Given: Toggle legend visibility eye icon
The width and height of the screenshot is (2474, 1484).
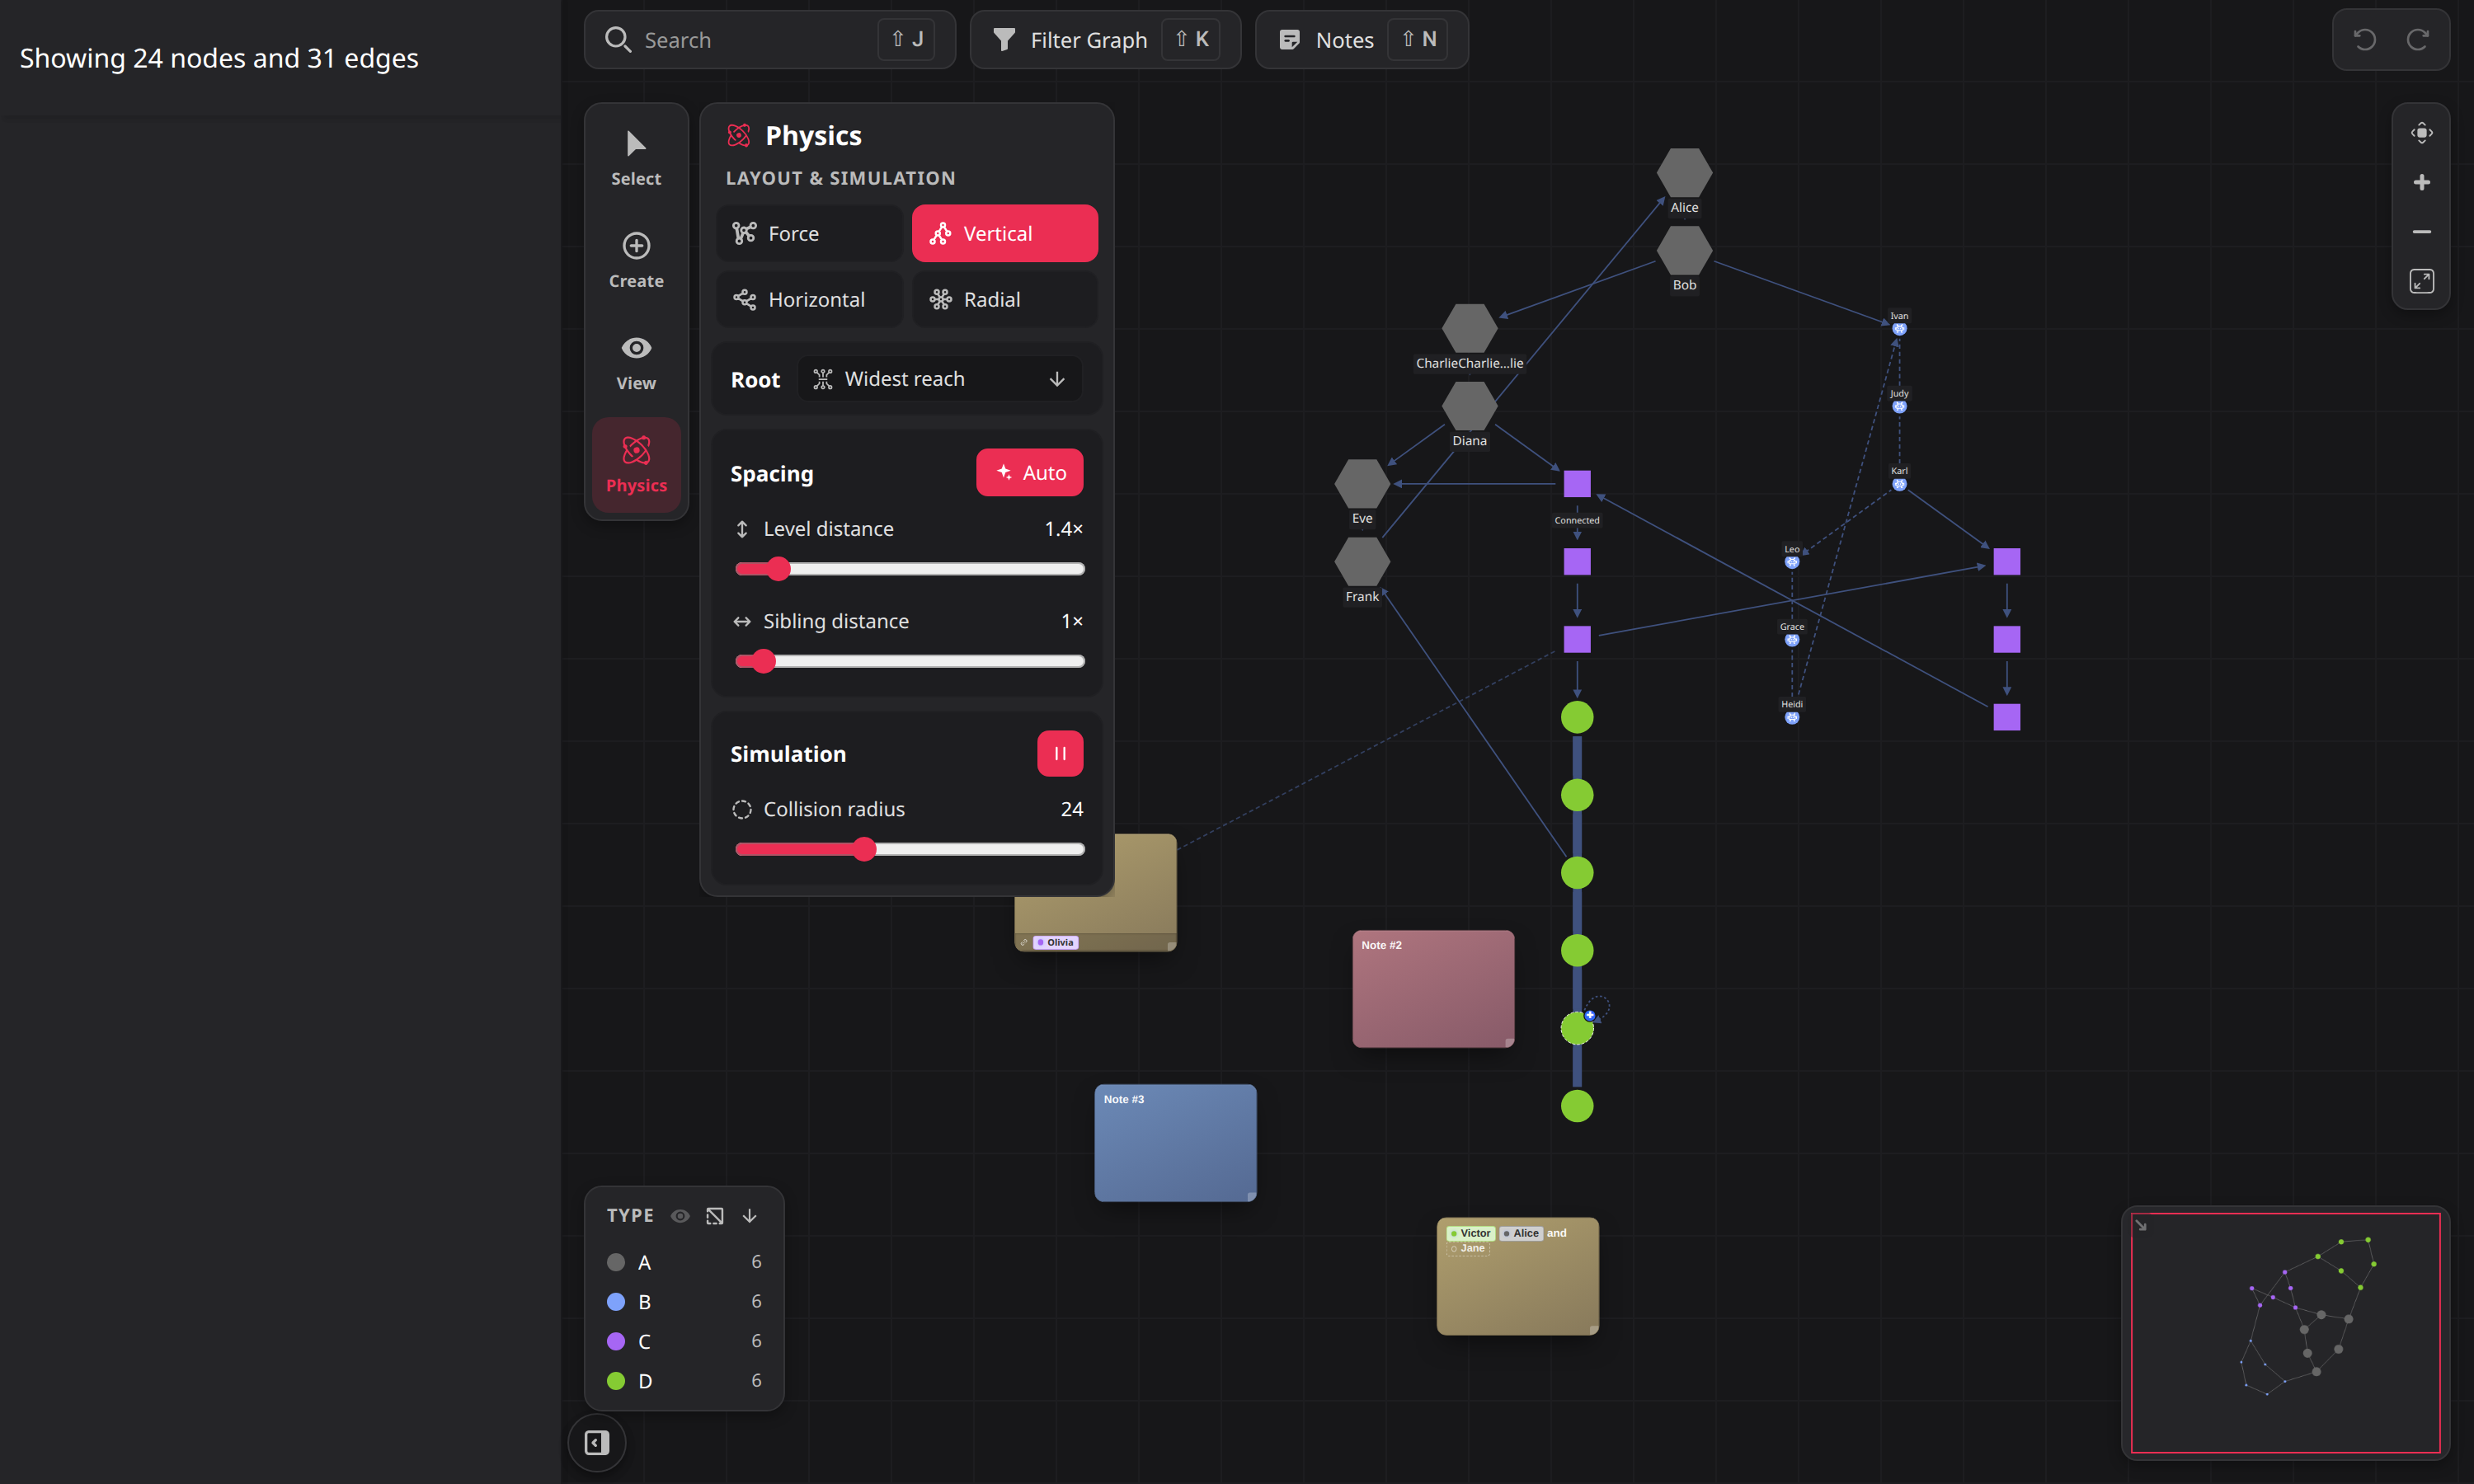Looking at the screenshot, I should 680,1216.
